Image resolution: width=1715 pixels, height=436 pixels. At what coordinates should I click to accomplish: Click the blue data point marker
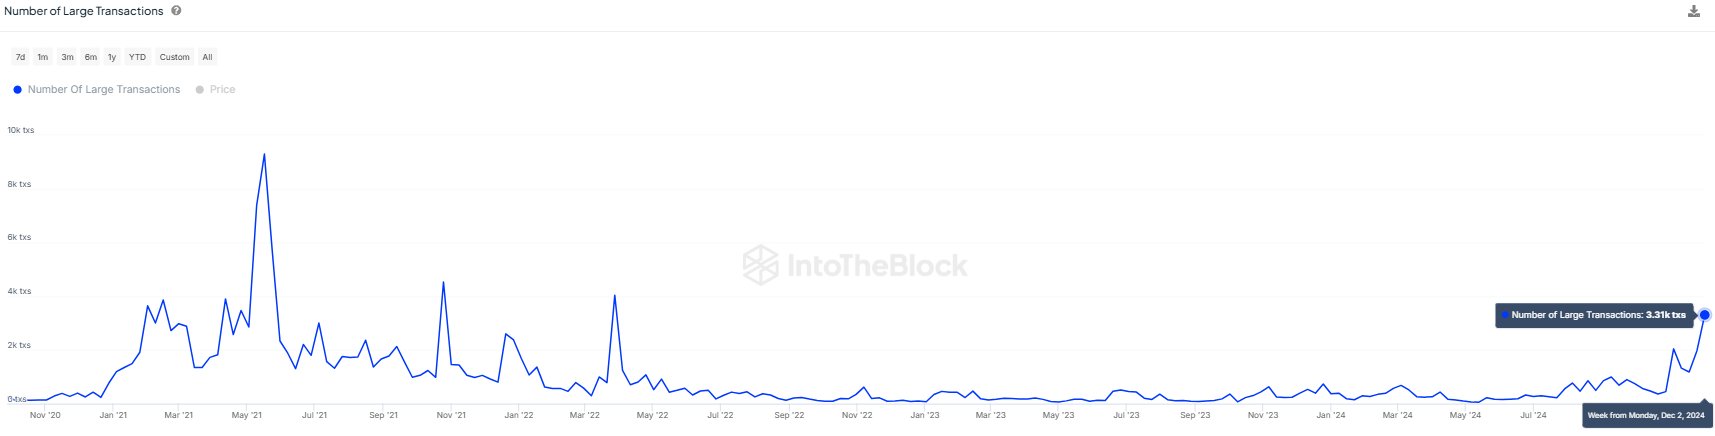click(x=1705, y=315)
